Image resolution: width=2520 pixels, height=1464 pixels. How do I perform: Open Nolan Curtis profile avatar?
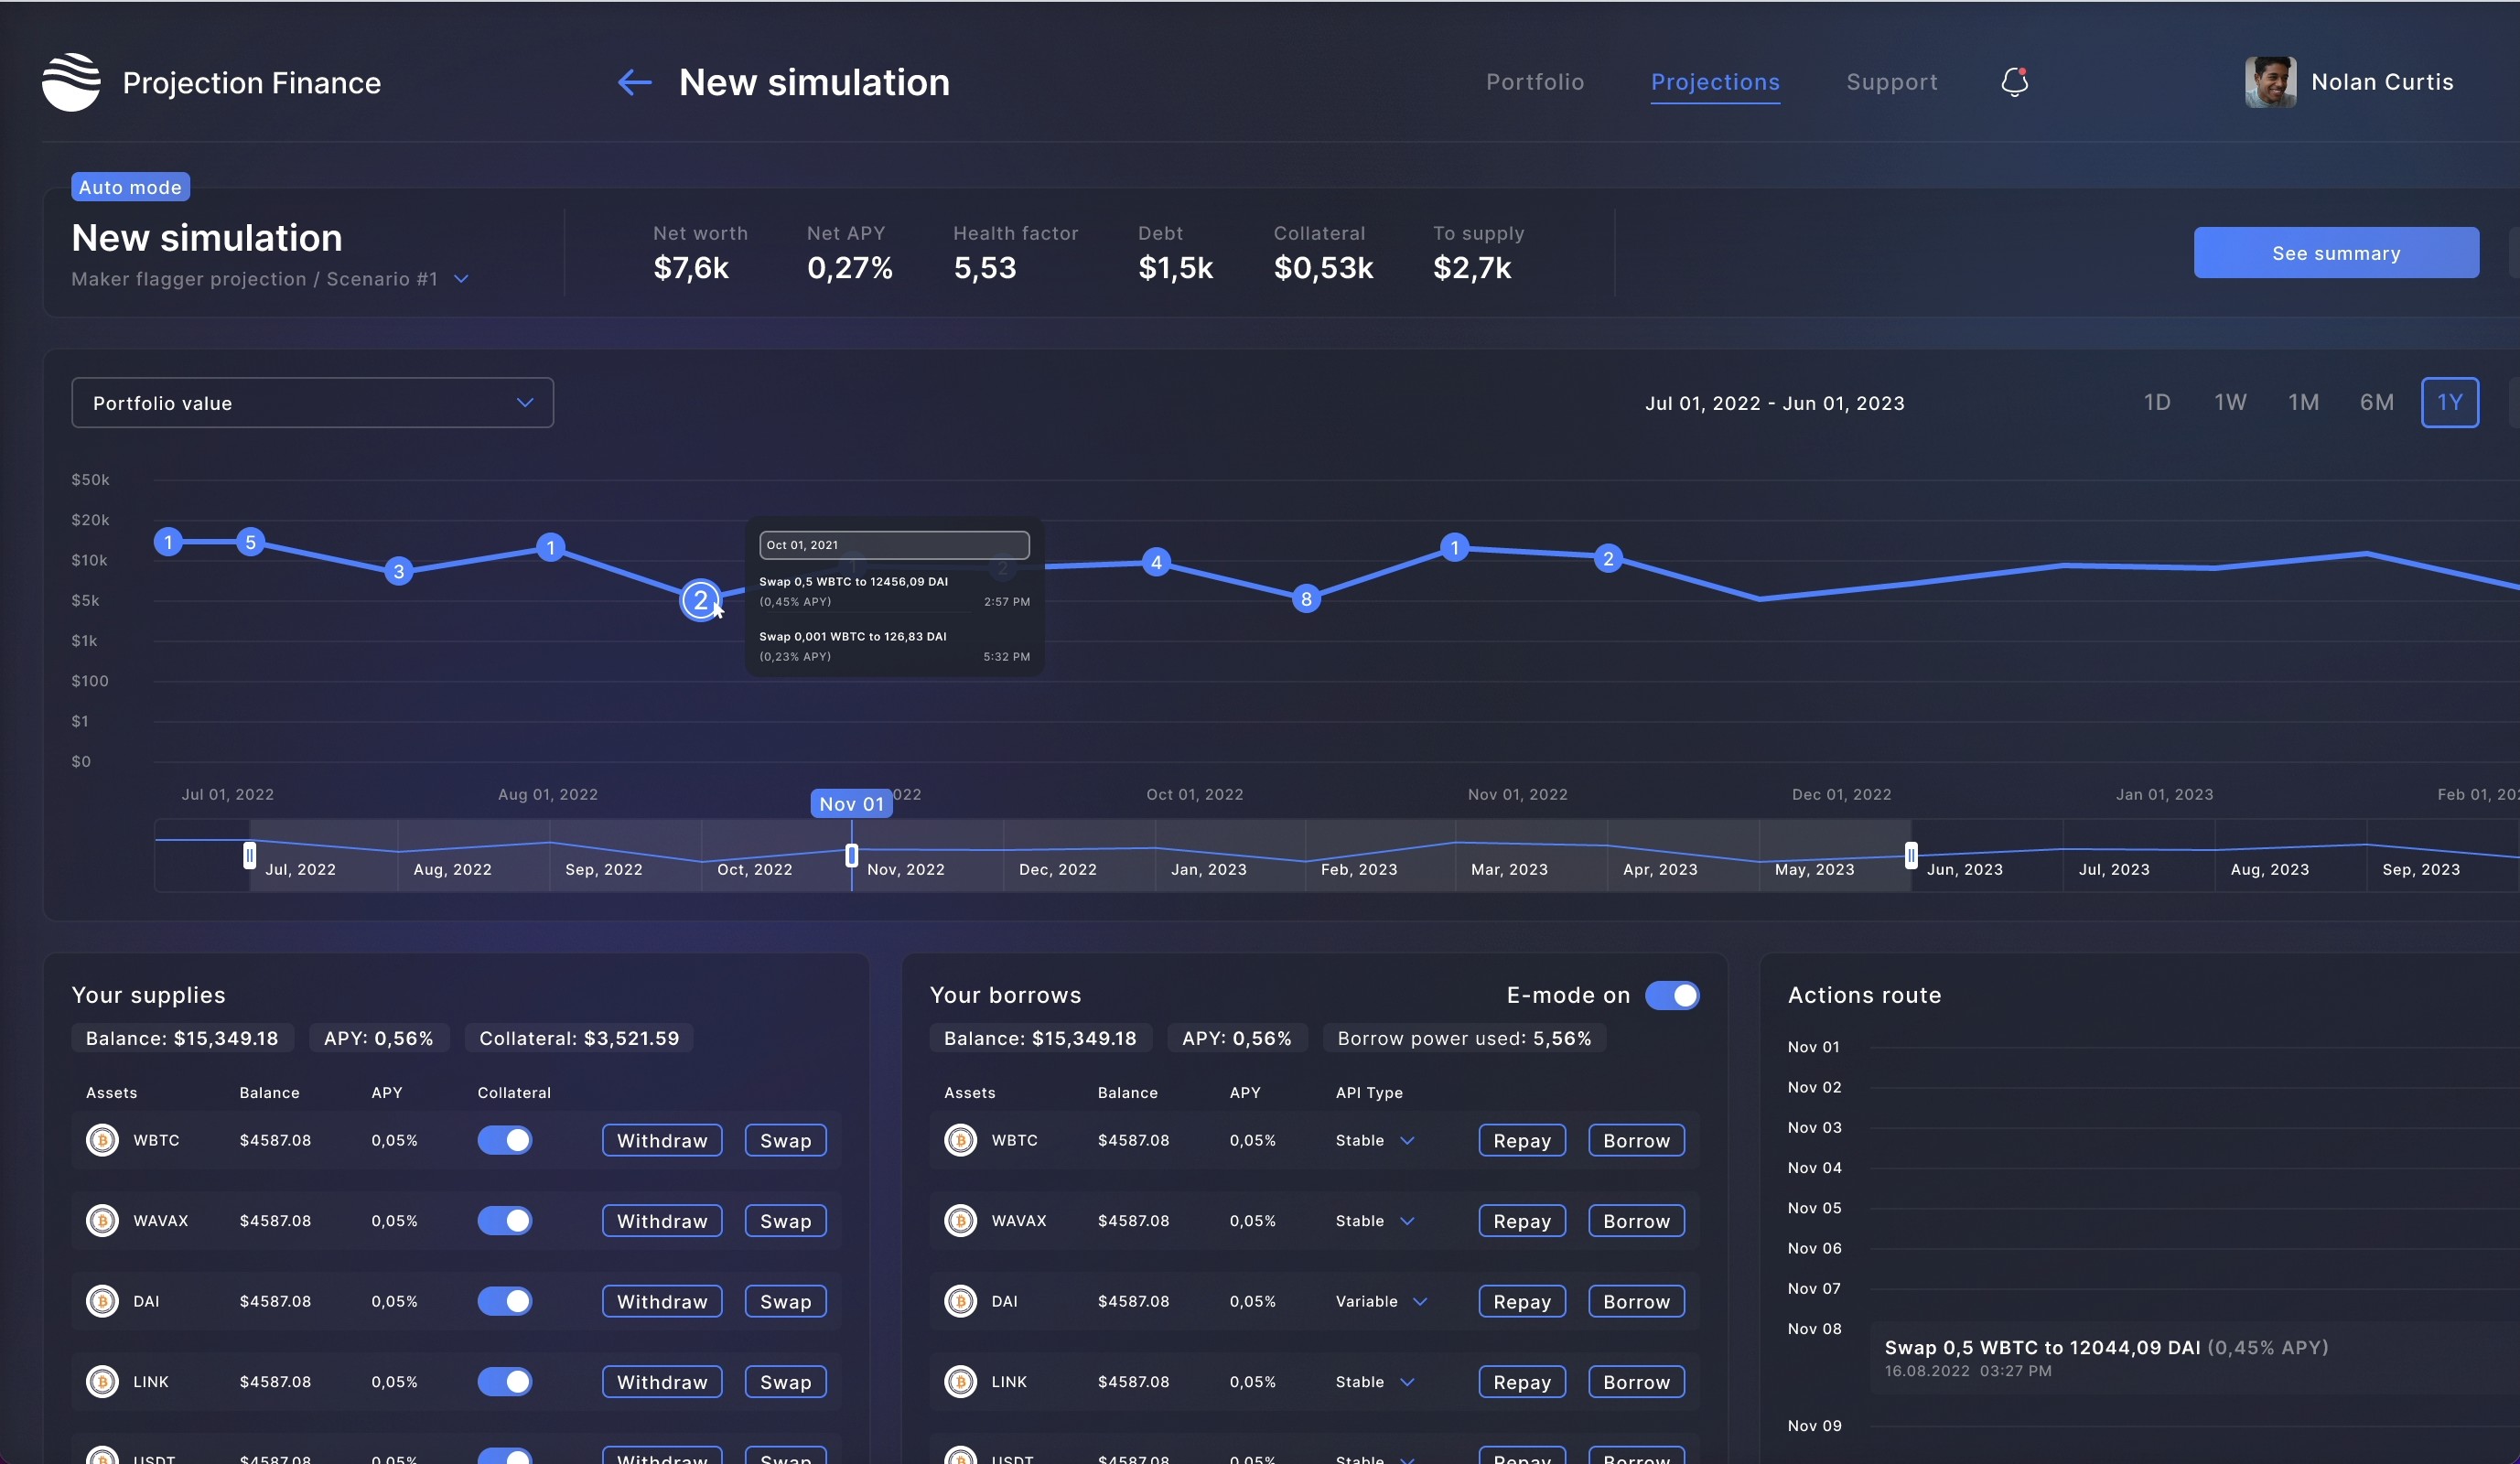pos(2269,82)
